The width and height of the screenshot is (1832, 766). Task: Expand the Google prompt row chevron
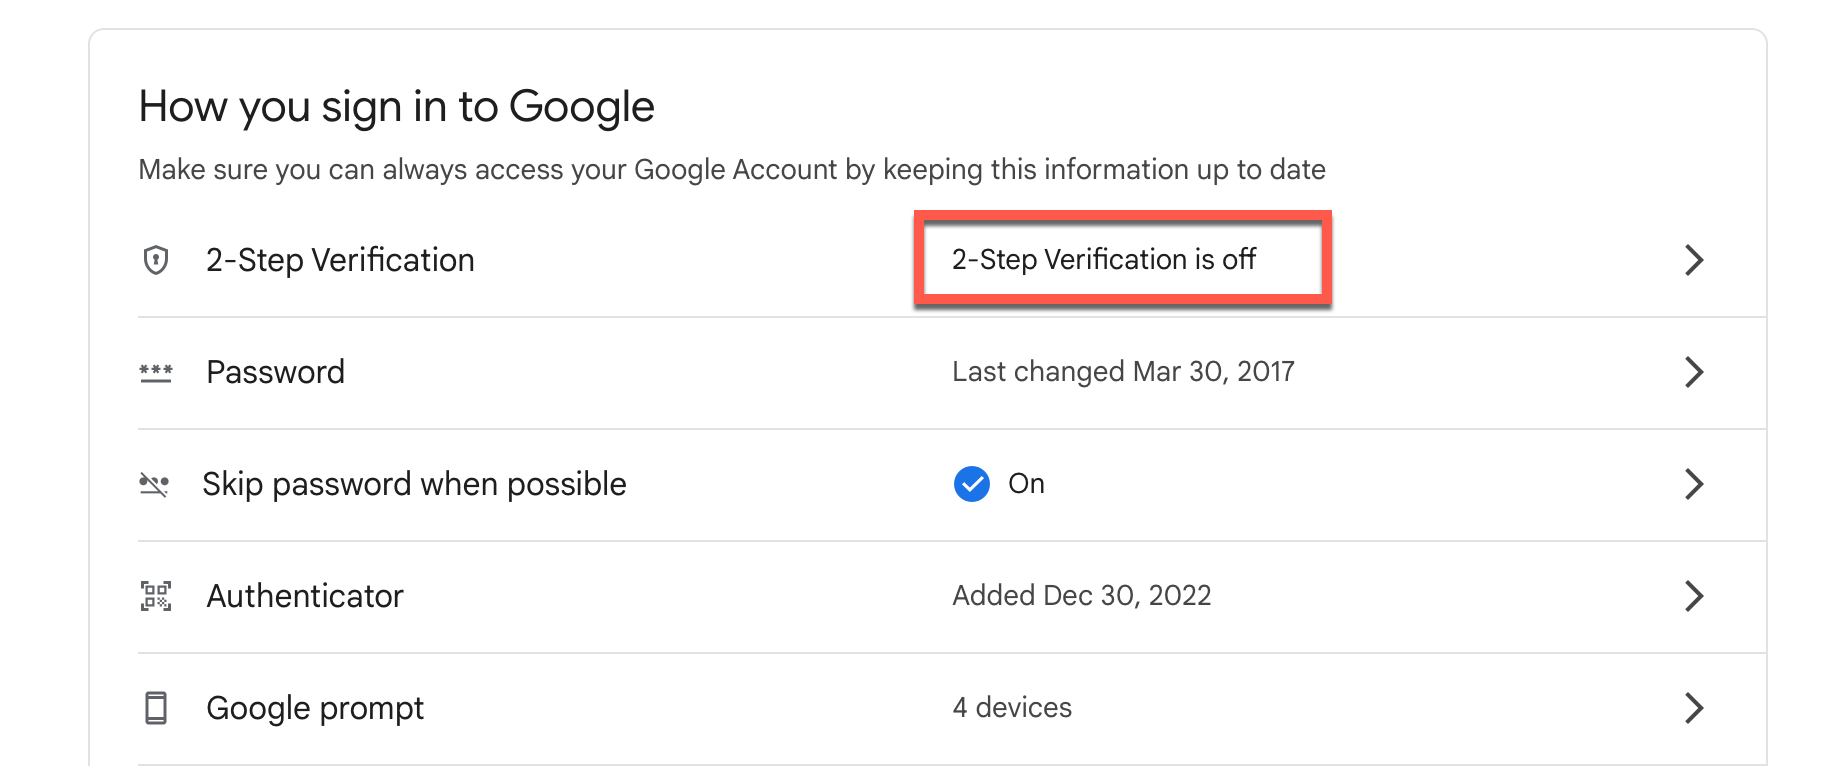1693,708
